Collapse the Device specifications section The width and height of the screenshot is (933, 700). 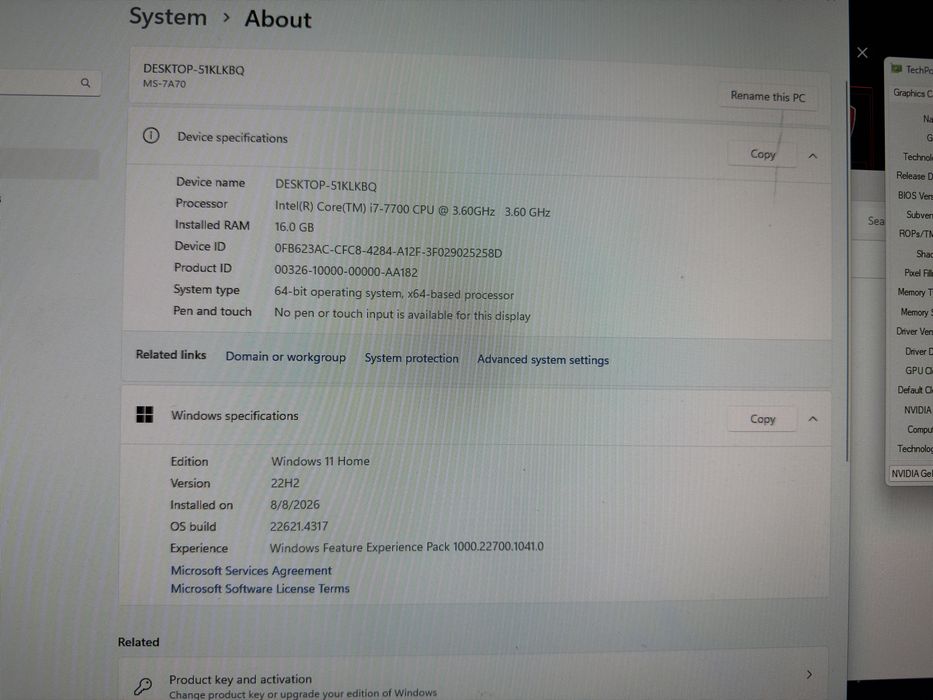pyautogui.click(x=813, y=156)
